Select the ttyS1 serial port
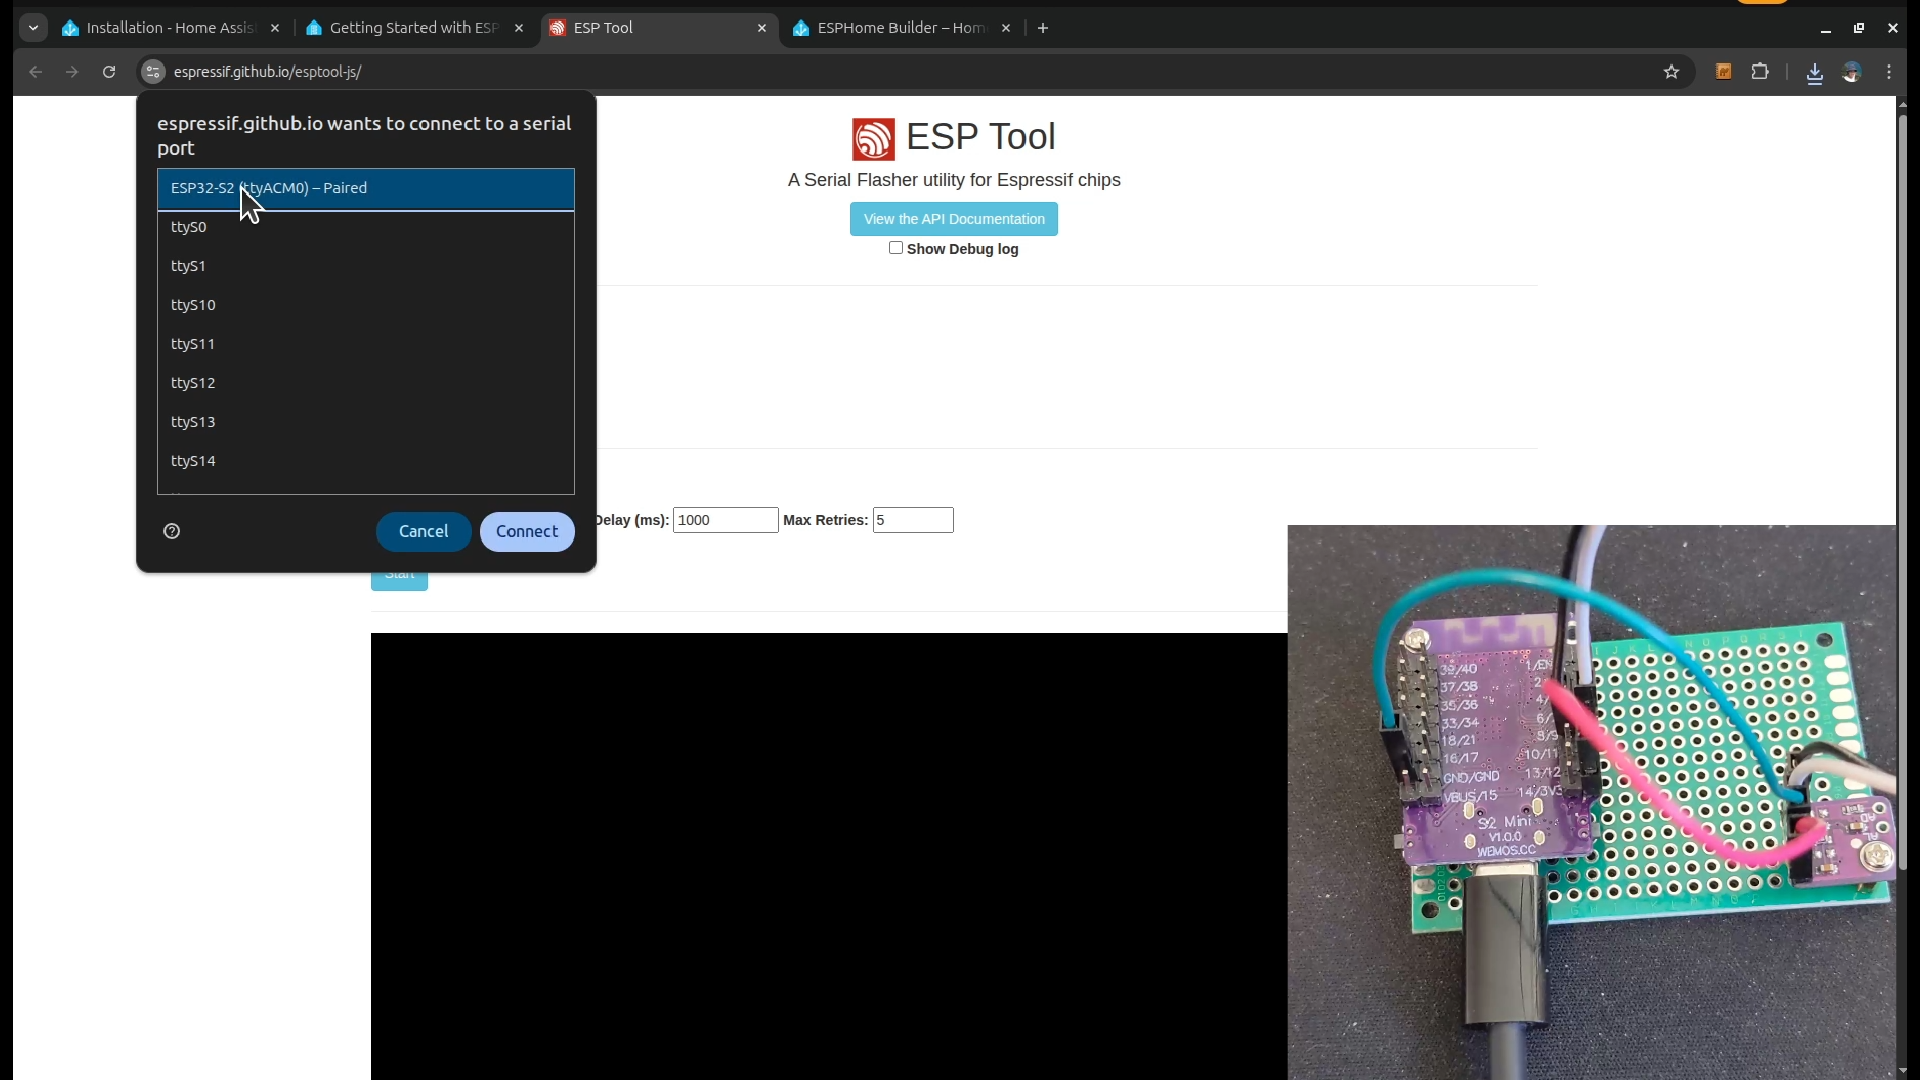The height and width of the screenshot is (1080, 1920). click(366, 266)
